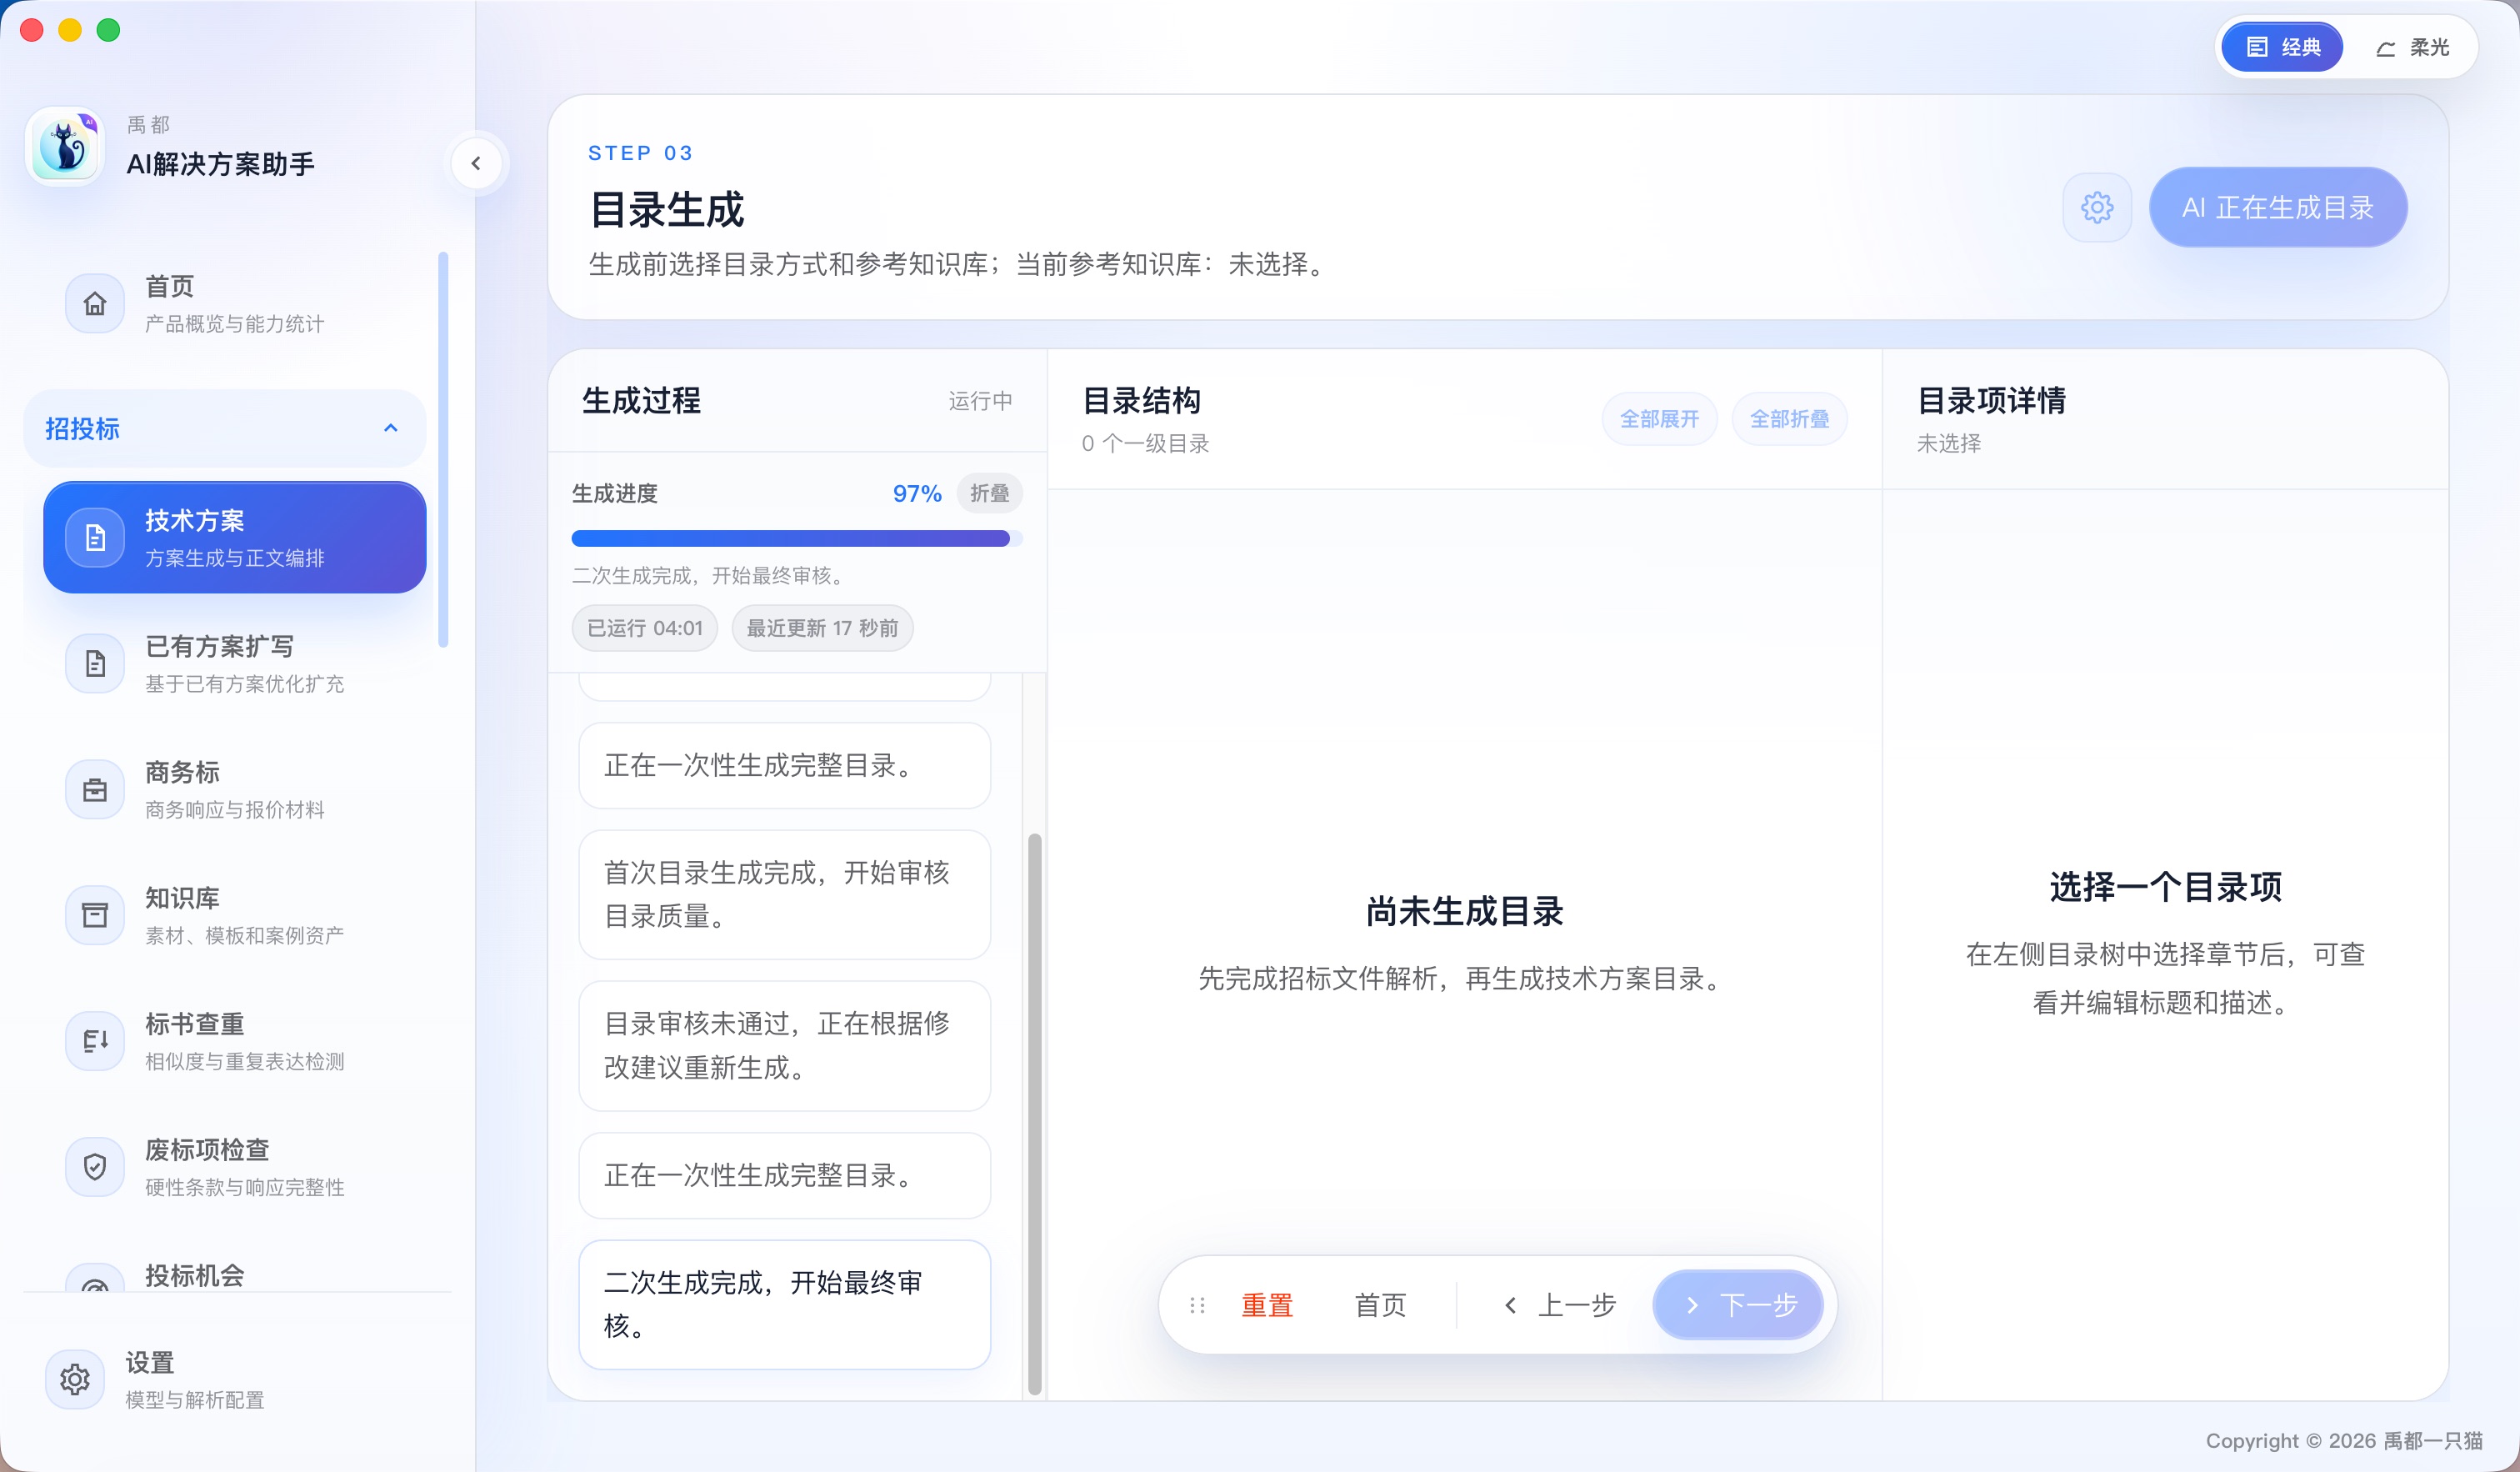Click the STEP 03 label
Viewport: 2520px width, 1472px height.
pos(640,153)
